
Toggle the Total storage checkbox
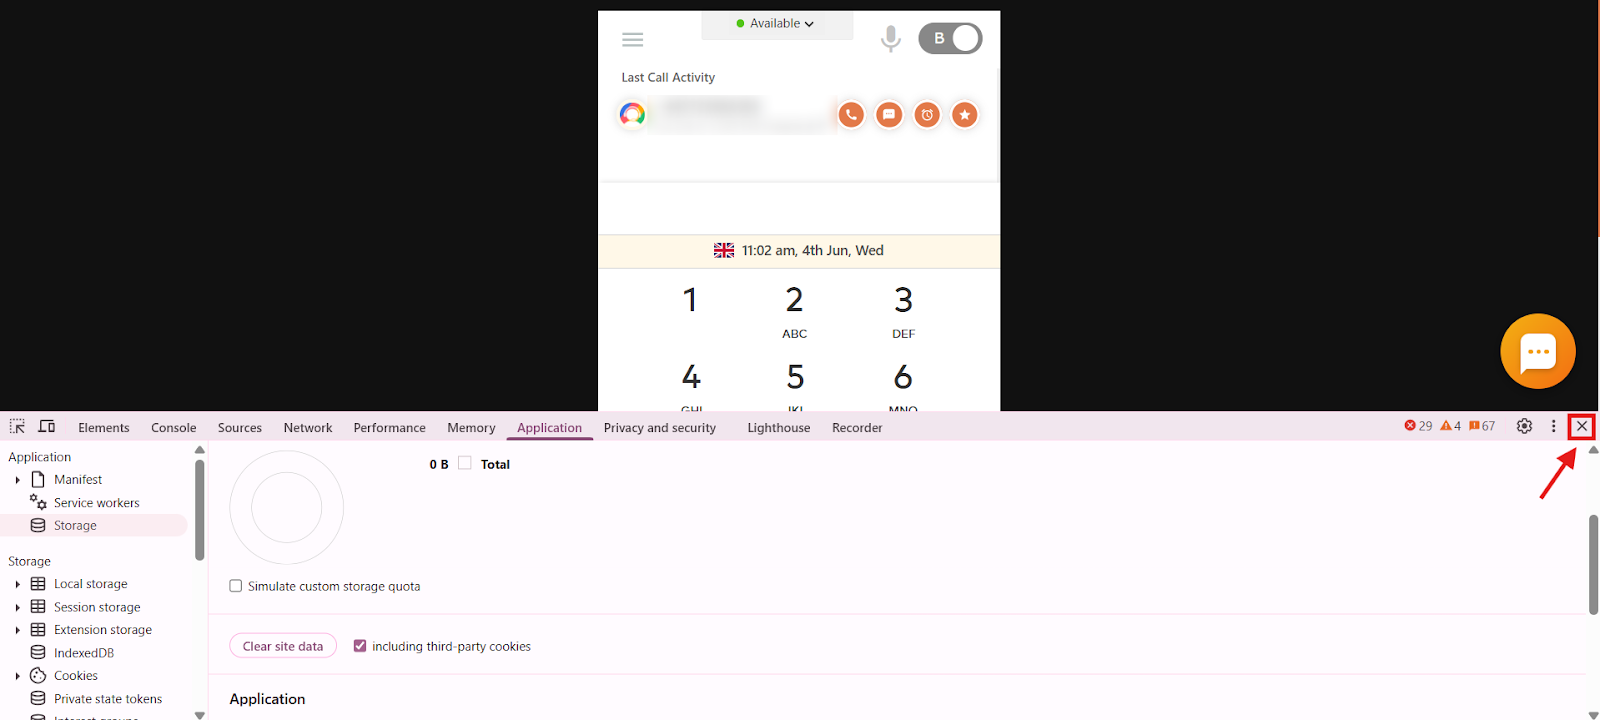(x=464, y=463)
